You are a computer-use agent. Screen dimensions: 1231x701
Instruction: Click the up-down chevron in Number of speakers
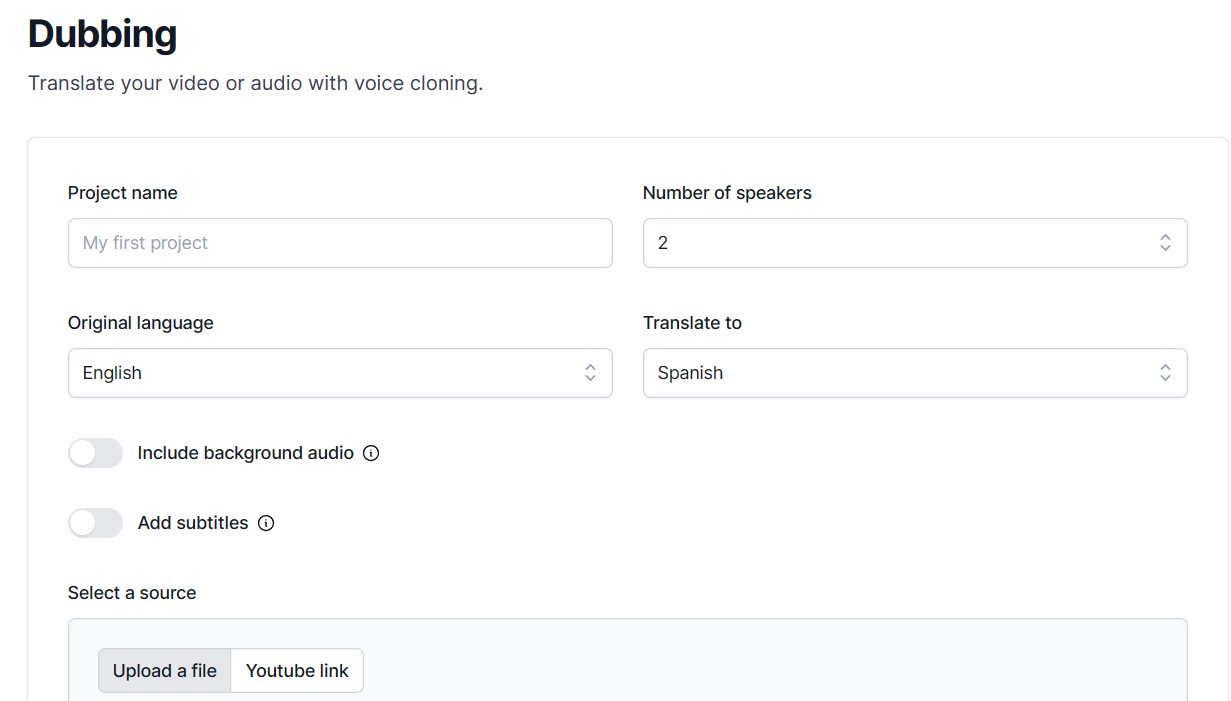[1165, 243]
